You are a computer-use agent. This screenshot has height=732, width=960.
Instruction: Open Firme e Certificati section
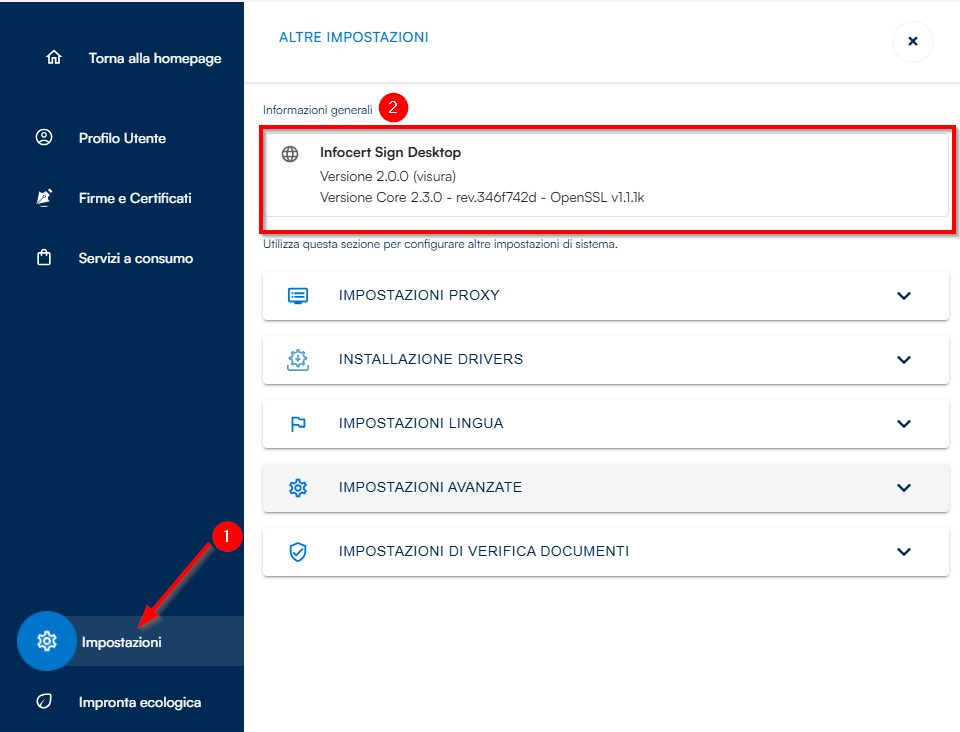tap(135, 198)
